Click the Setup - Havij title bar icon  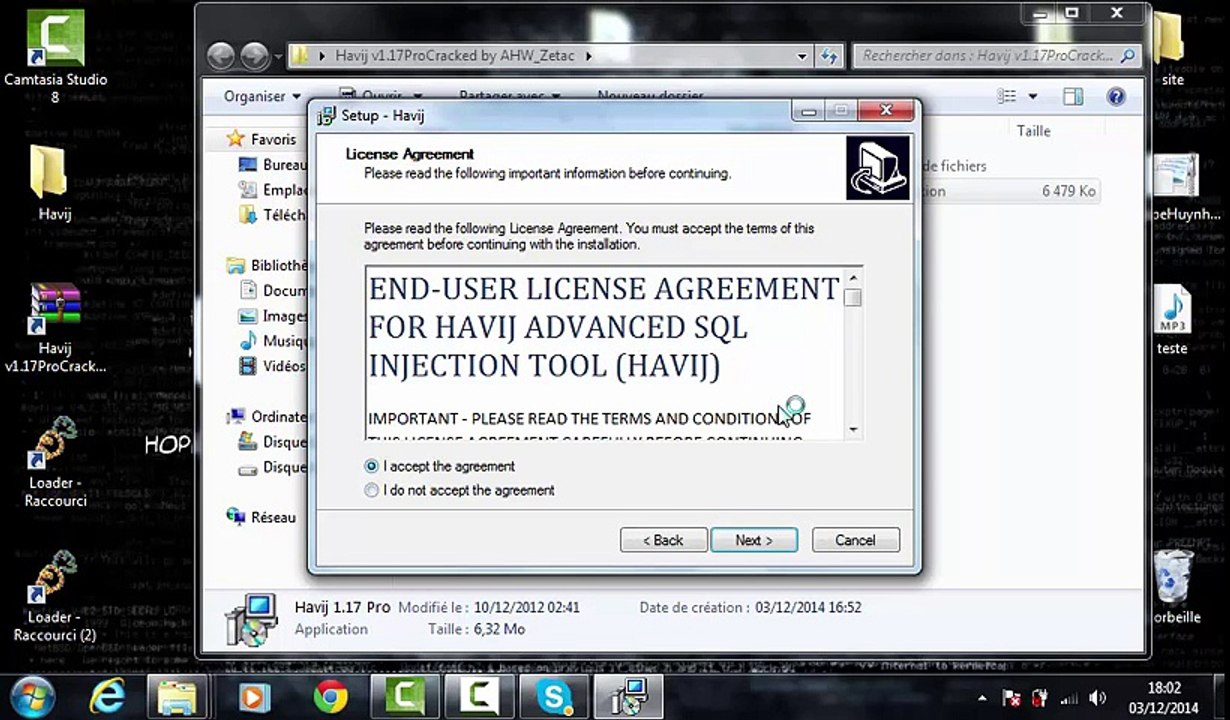(326, 116)
